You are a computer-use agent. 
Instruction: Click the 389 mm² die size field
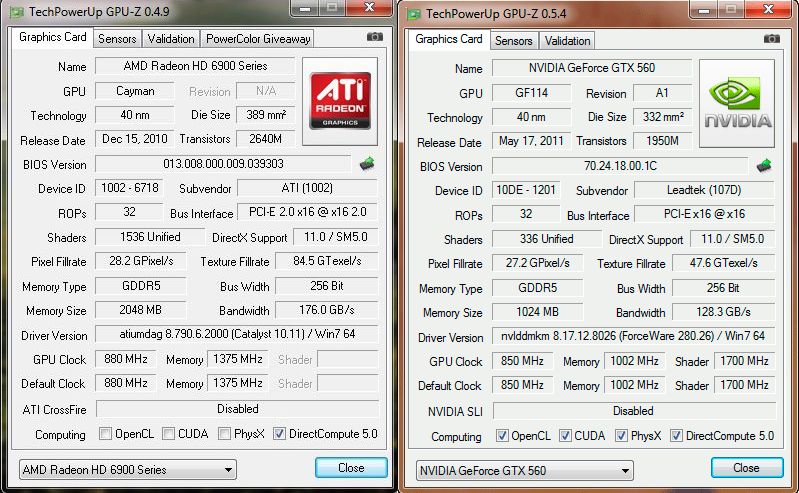point(265,115)
